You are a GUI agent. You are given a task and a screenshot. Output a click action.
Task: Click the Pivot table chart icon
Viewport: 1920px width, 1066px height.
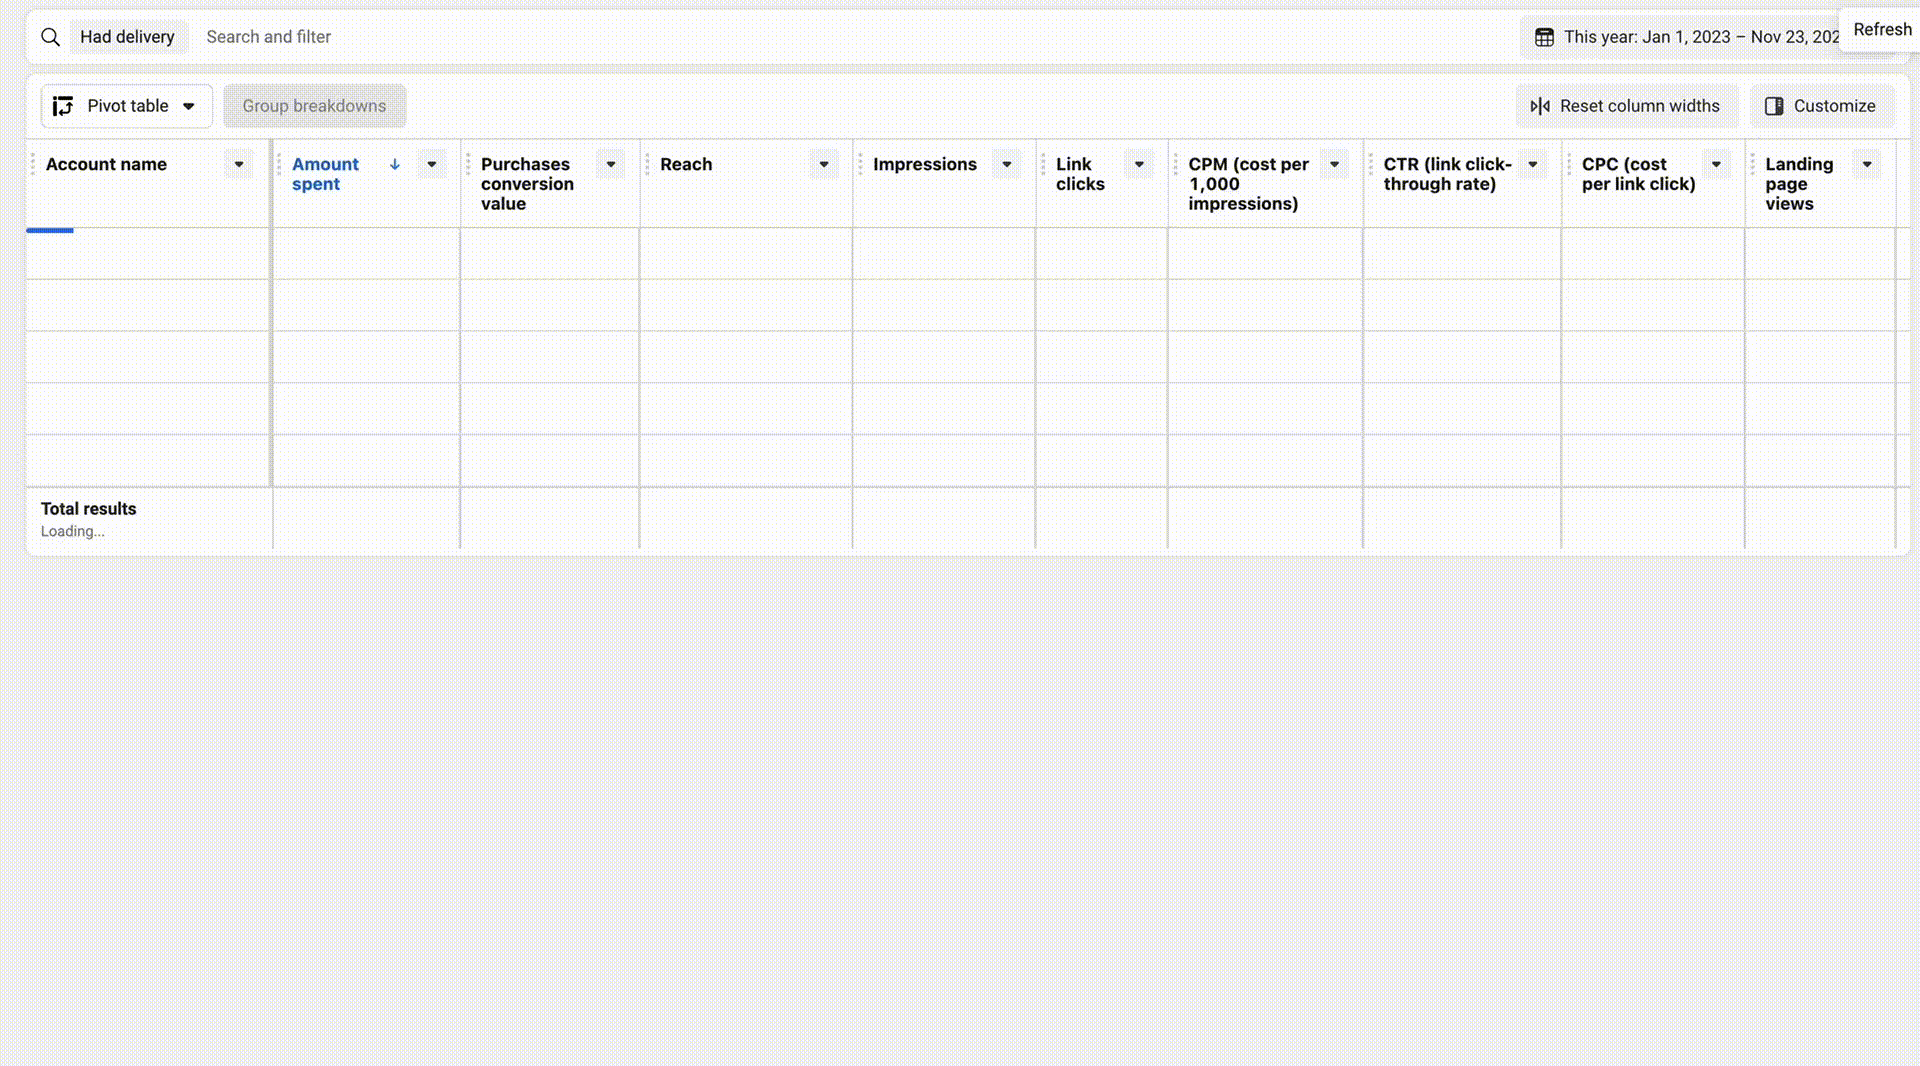pyautogui.click(x=62, y=106)
